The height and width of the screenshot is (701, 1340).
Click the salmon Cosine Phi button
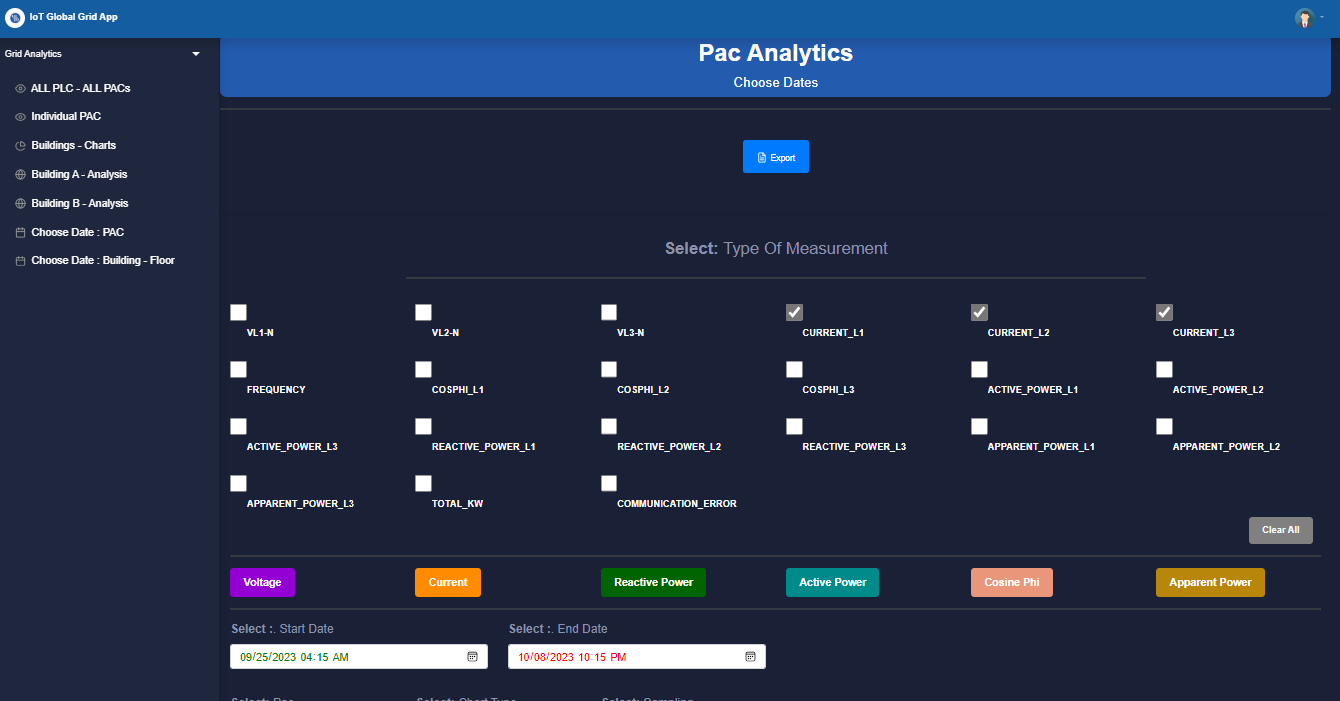coord(1012,582)
